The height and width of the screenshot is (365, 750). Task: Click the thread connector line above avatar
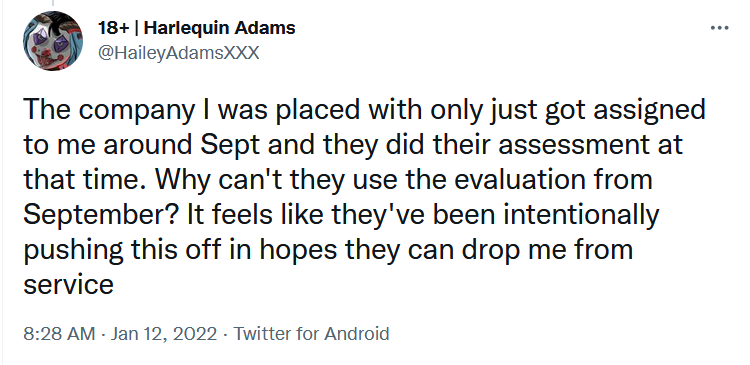pos(53,3)
